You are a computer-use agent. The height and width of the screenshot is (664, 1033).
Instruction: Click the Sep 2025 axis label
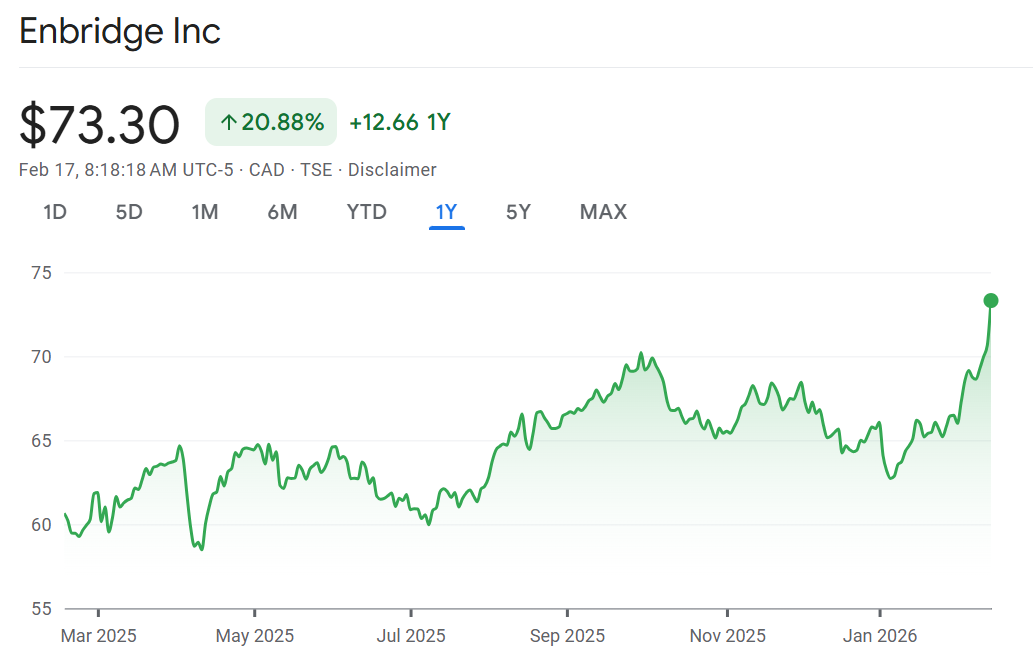click(567, 636)
